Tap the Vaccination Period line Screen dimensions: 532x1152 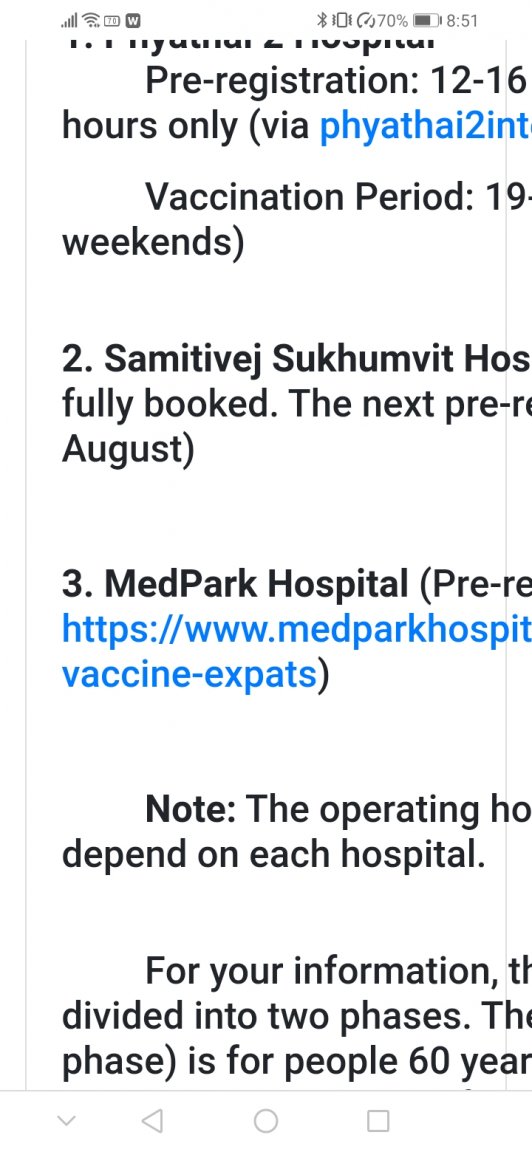(338, 197)
